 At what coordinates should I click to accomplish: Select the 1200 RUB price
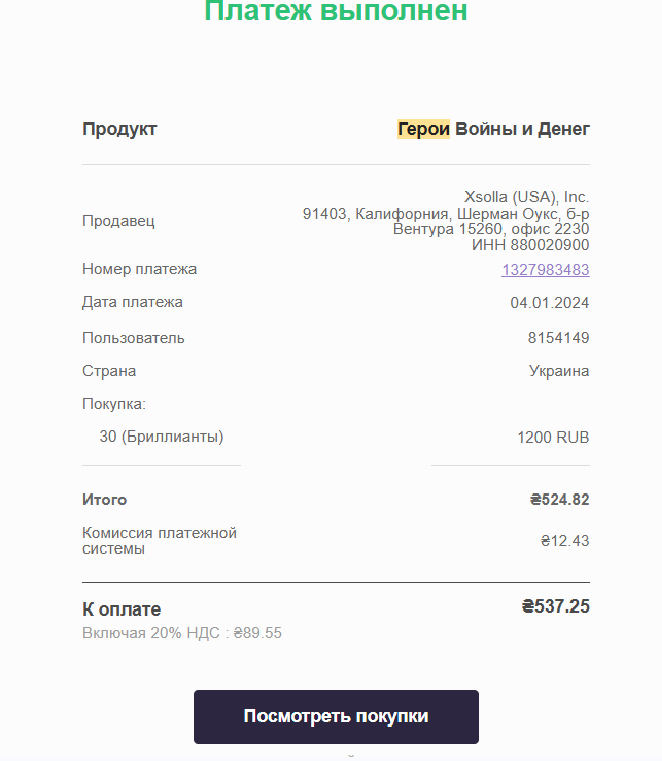tap(553, 437)
